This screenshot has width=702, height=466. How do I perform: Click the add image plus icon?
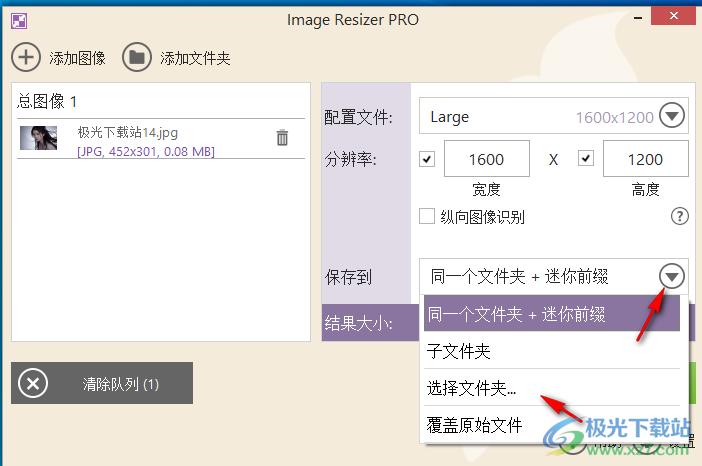click(26, 58)
